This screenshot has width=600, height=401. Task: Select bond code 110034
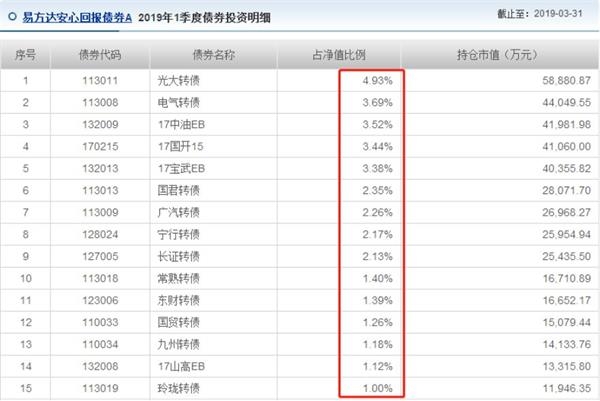coord(100,345)
